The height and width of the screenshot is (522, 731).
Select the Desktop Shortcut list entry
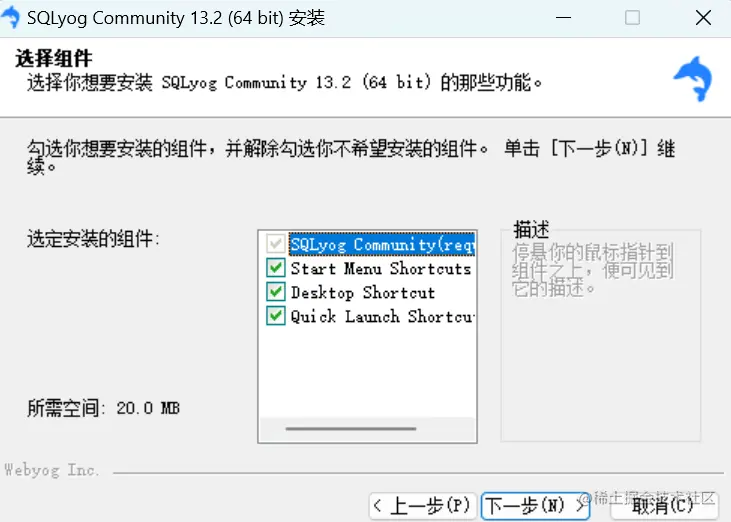(363, 293)
